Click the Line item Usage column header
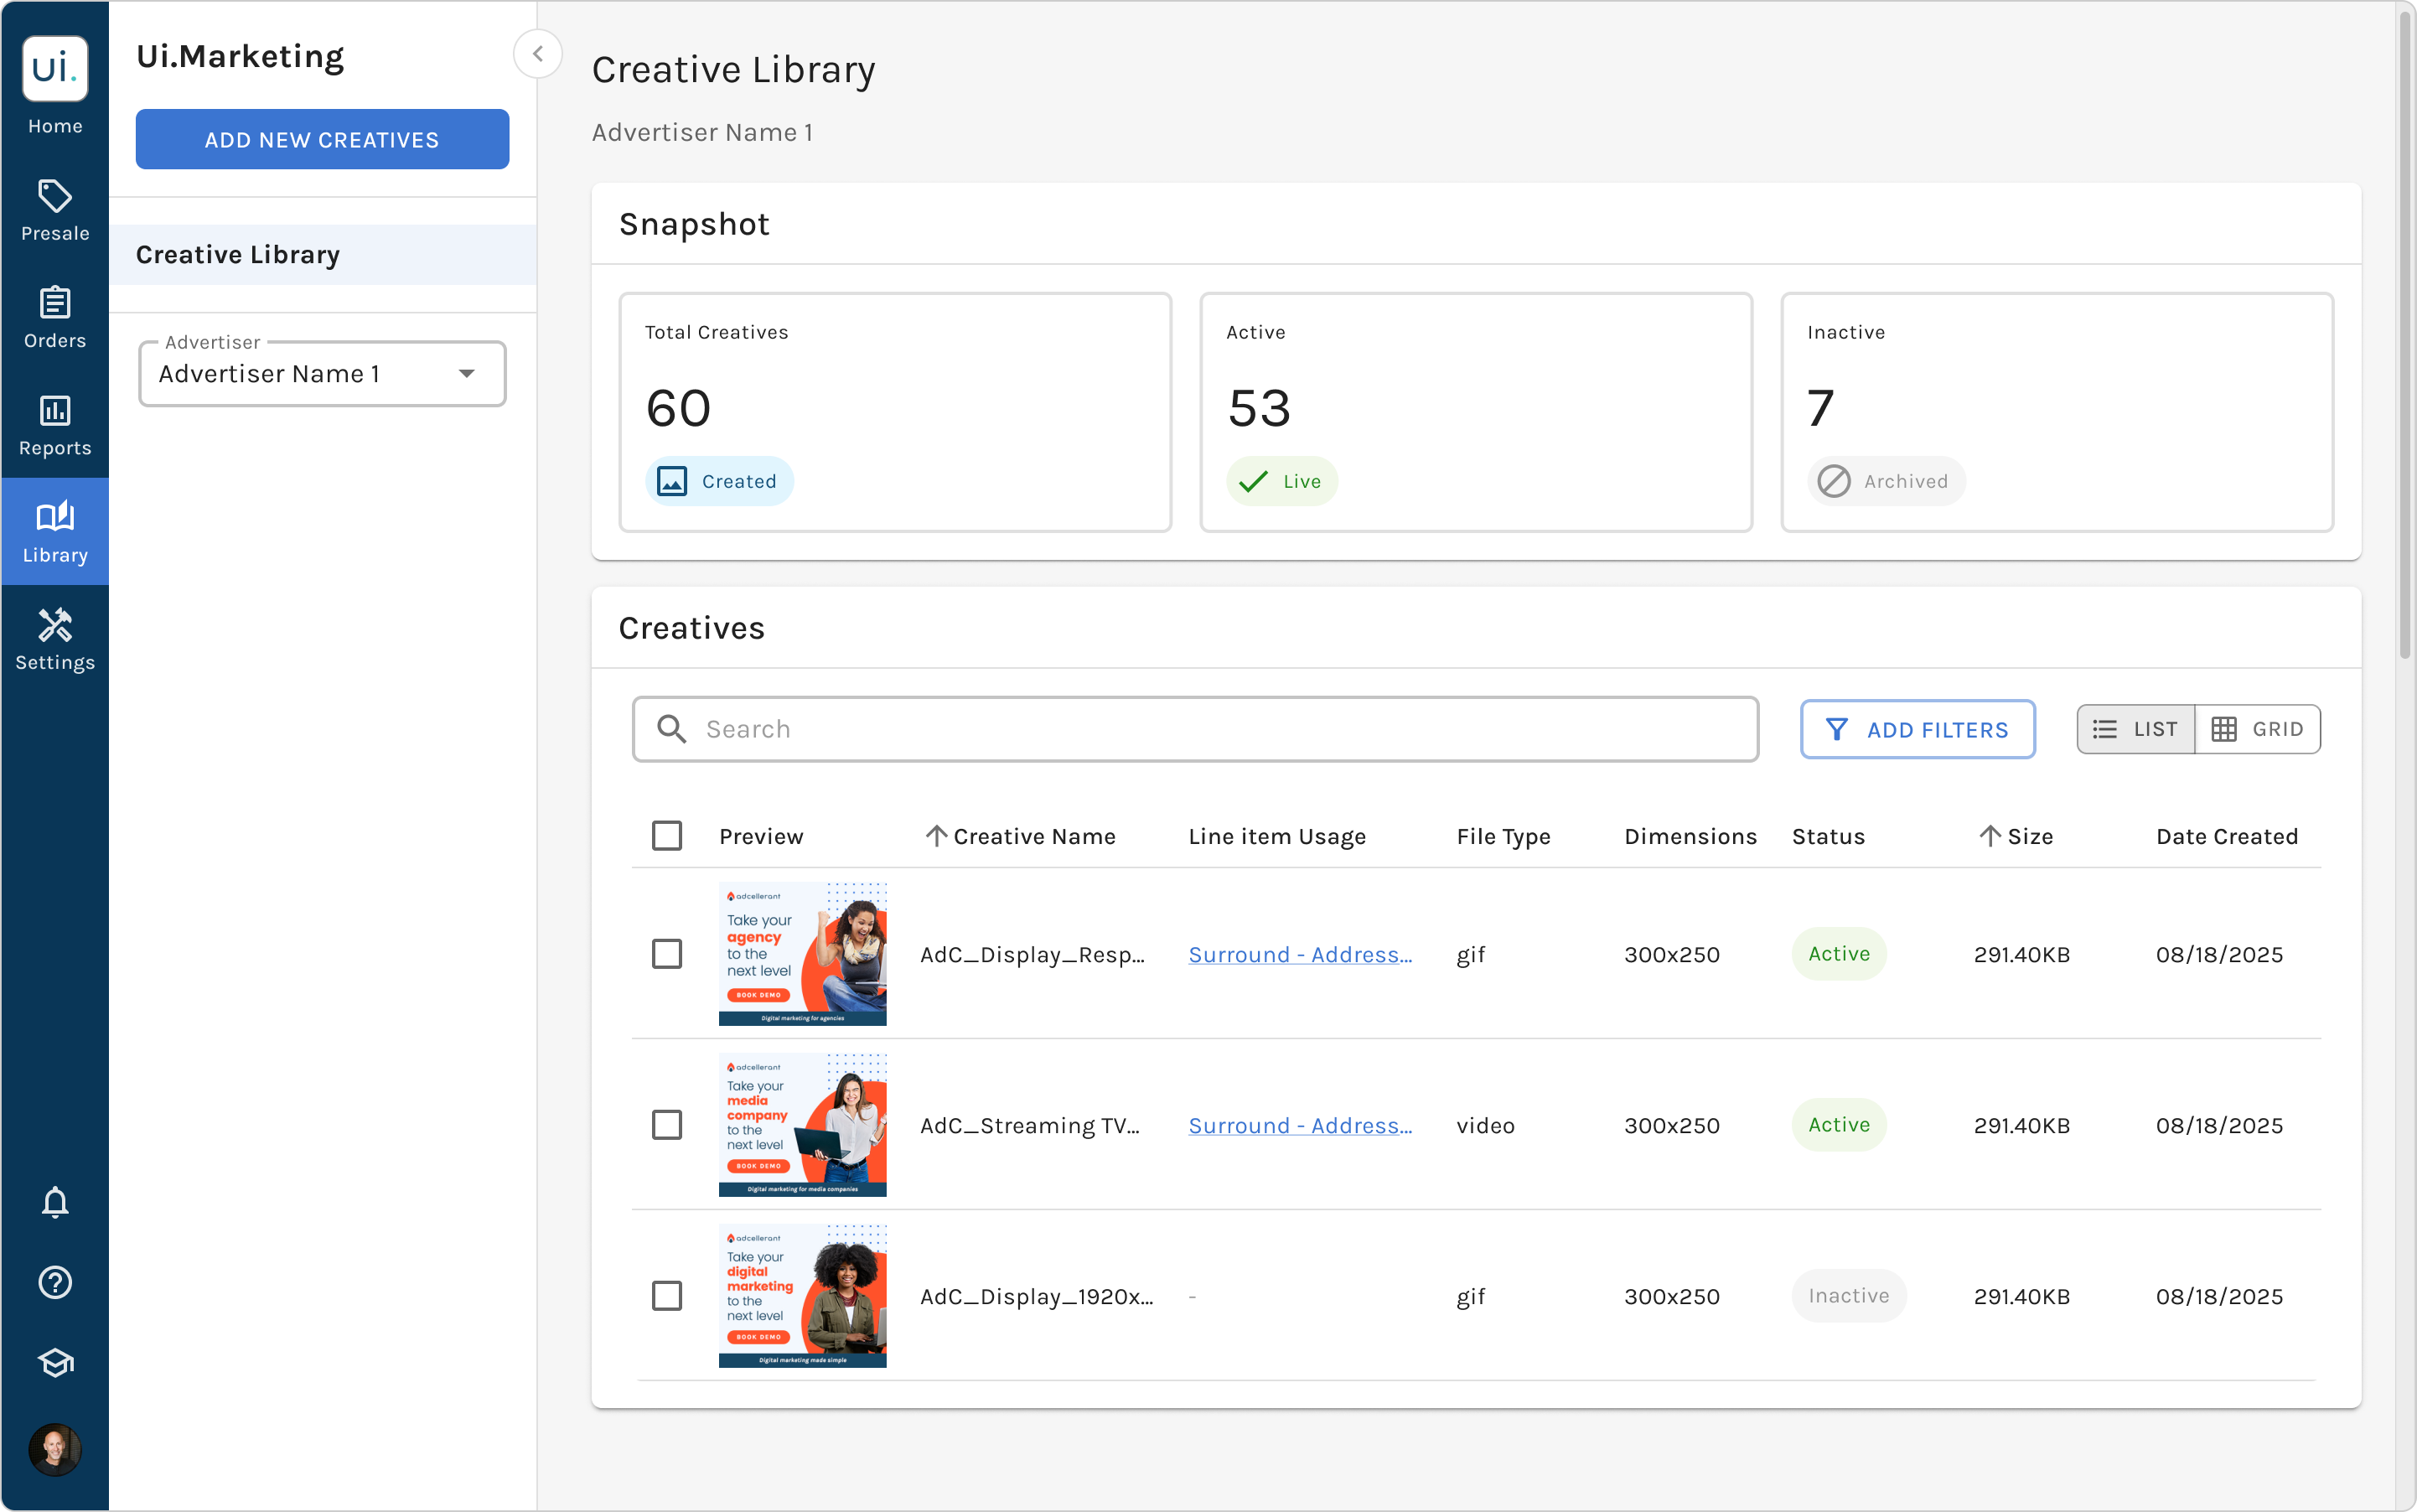Image resolution: width=2417 pixels, height=1512 pixels. click(1277, 836)
